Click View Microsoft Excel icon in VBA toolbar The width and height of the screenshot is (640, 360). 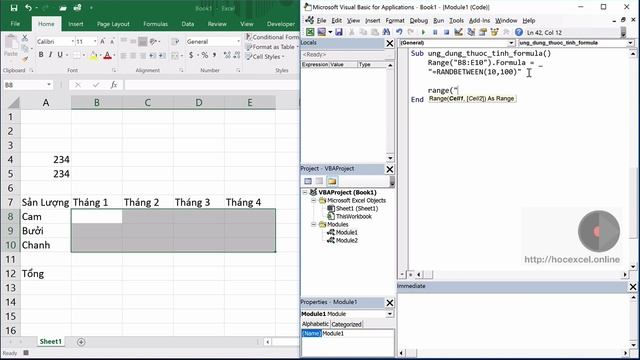[310, 32]
